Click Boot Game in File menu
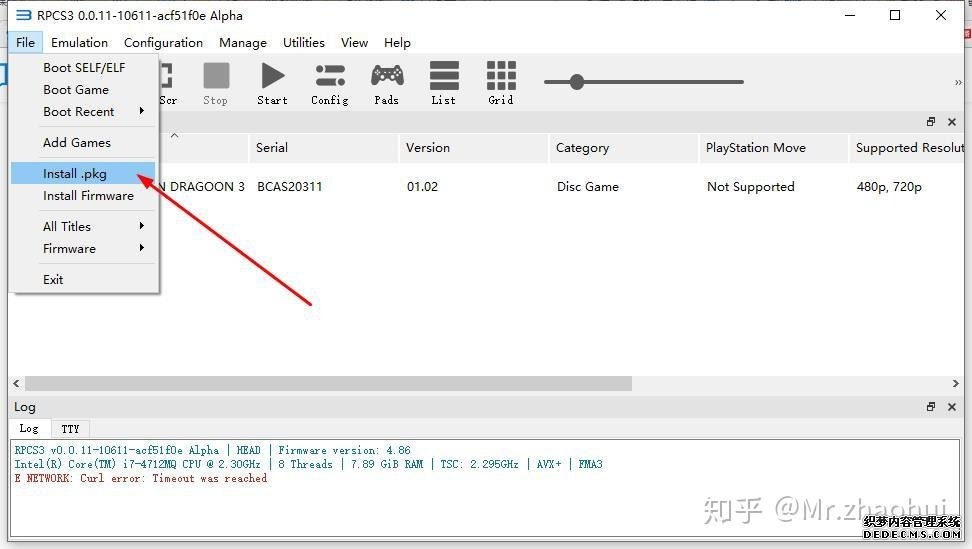 (x=76, y=90)
